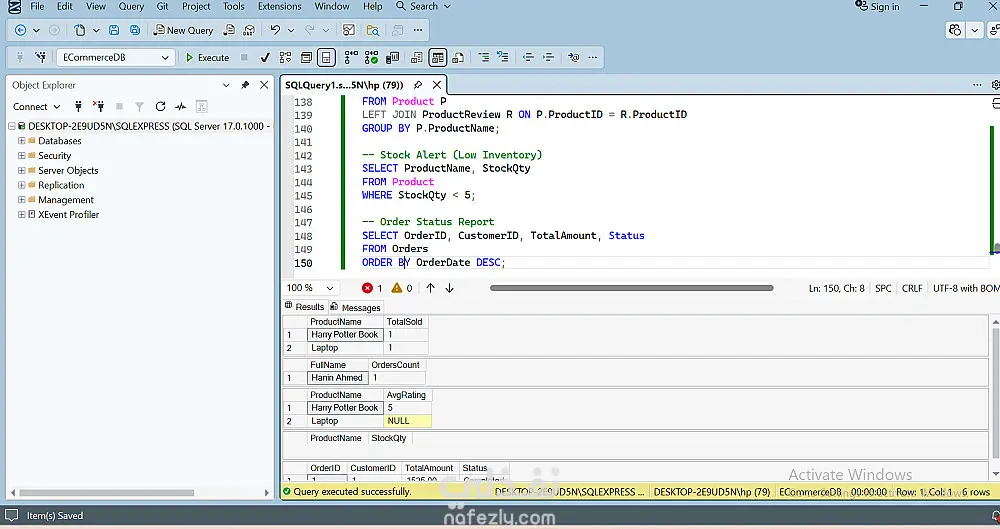The height and width of the screenshot is (529, 1000).
Task: Select the Hanin Ahmed FullName cell
Action: tap(337, 378)
